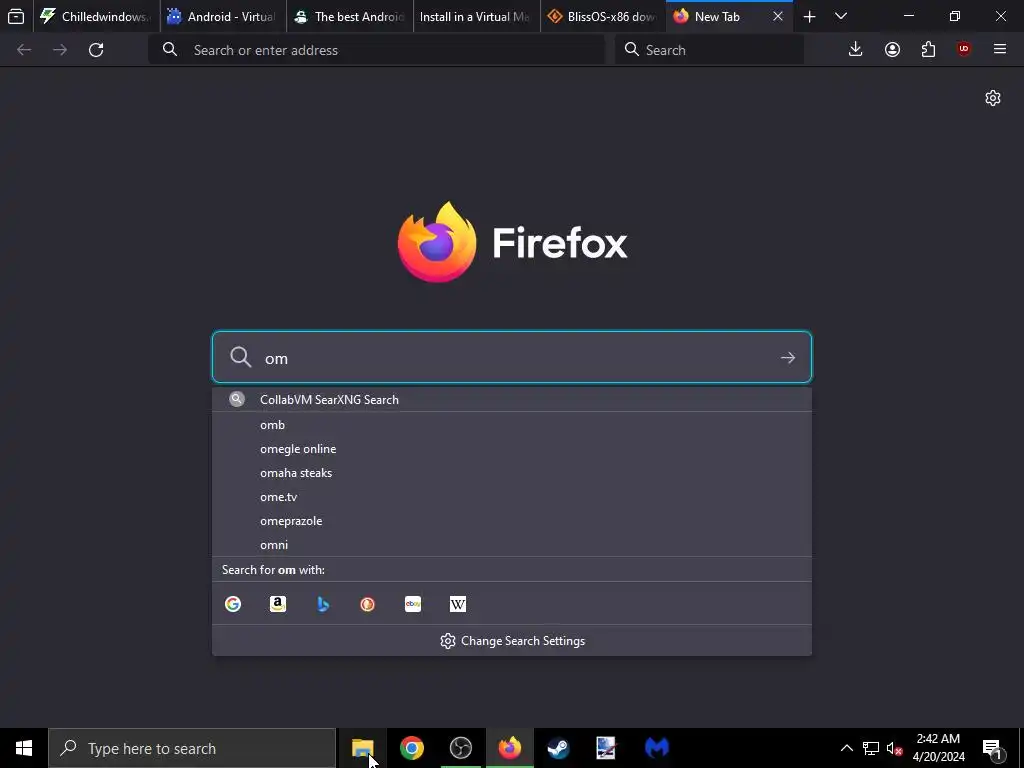Viewport: 1024px width, 768px height.
Task: Search for om with Google
Action: coord(233,604)
